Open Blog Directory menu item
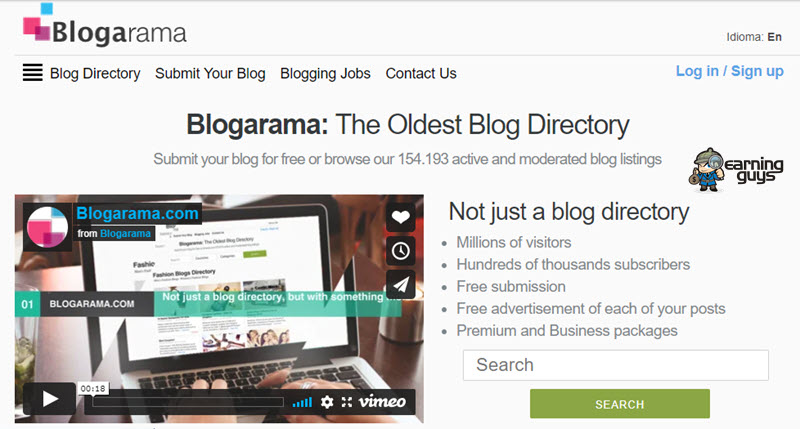This screenshot has height=429, width=800. (95, 73)
